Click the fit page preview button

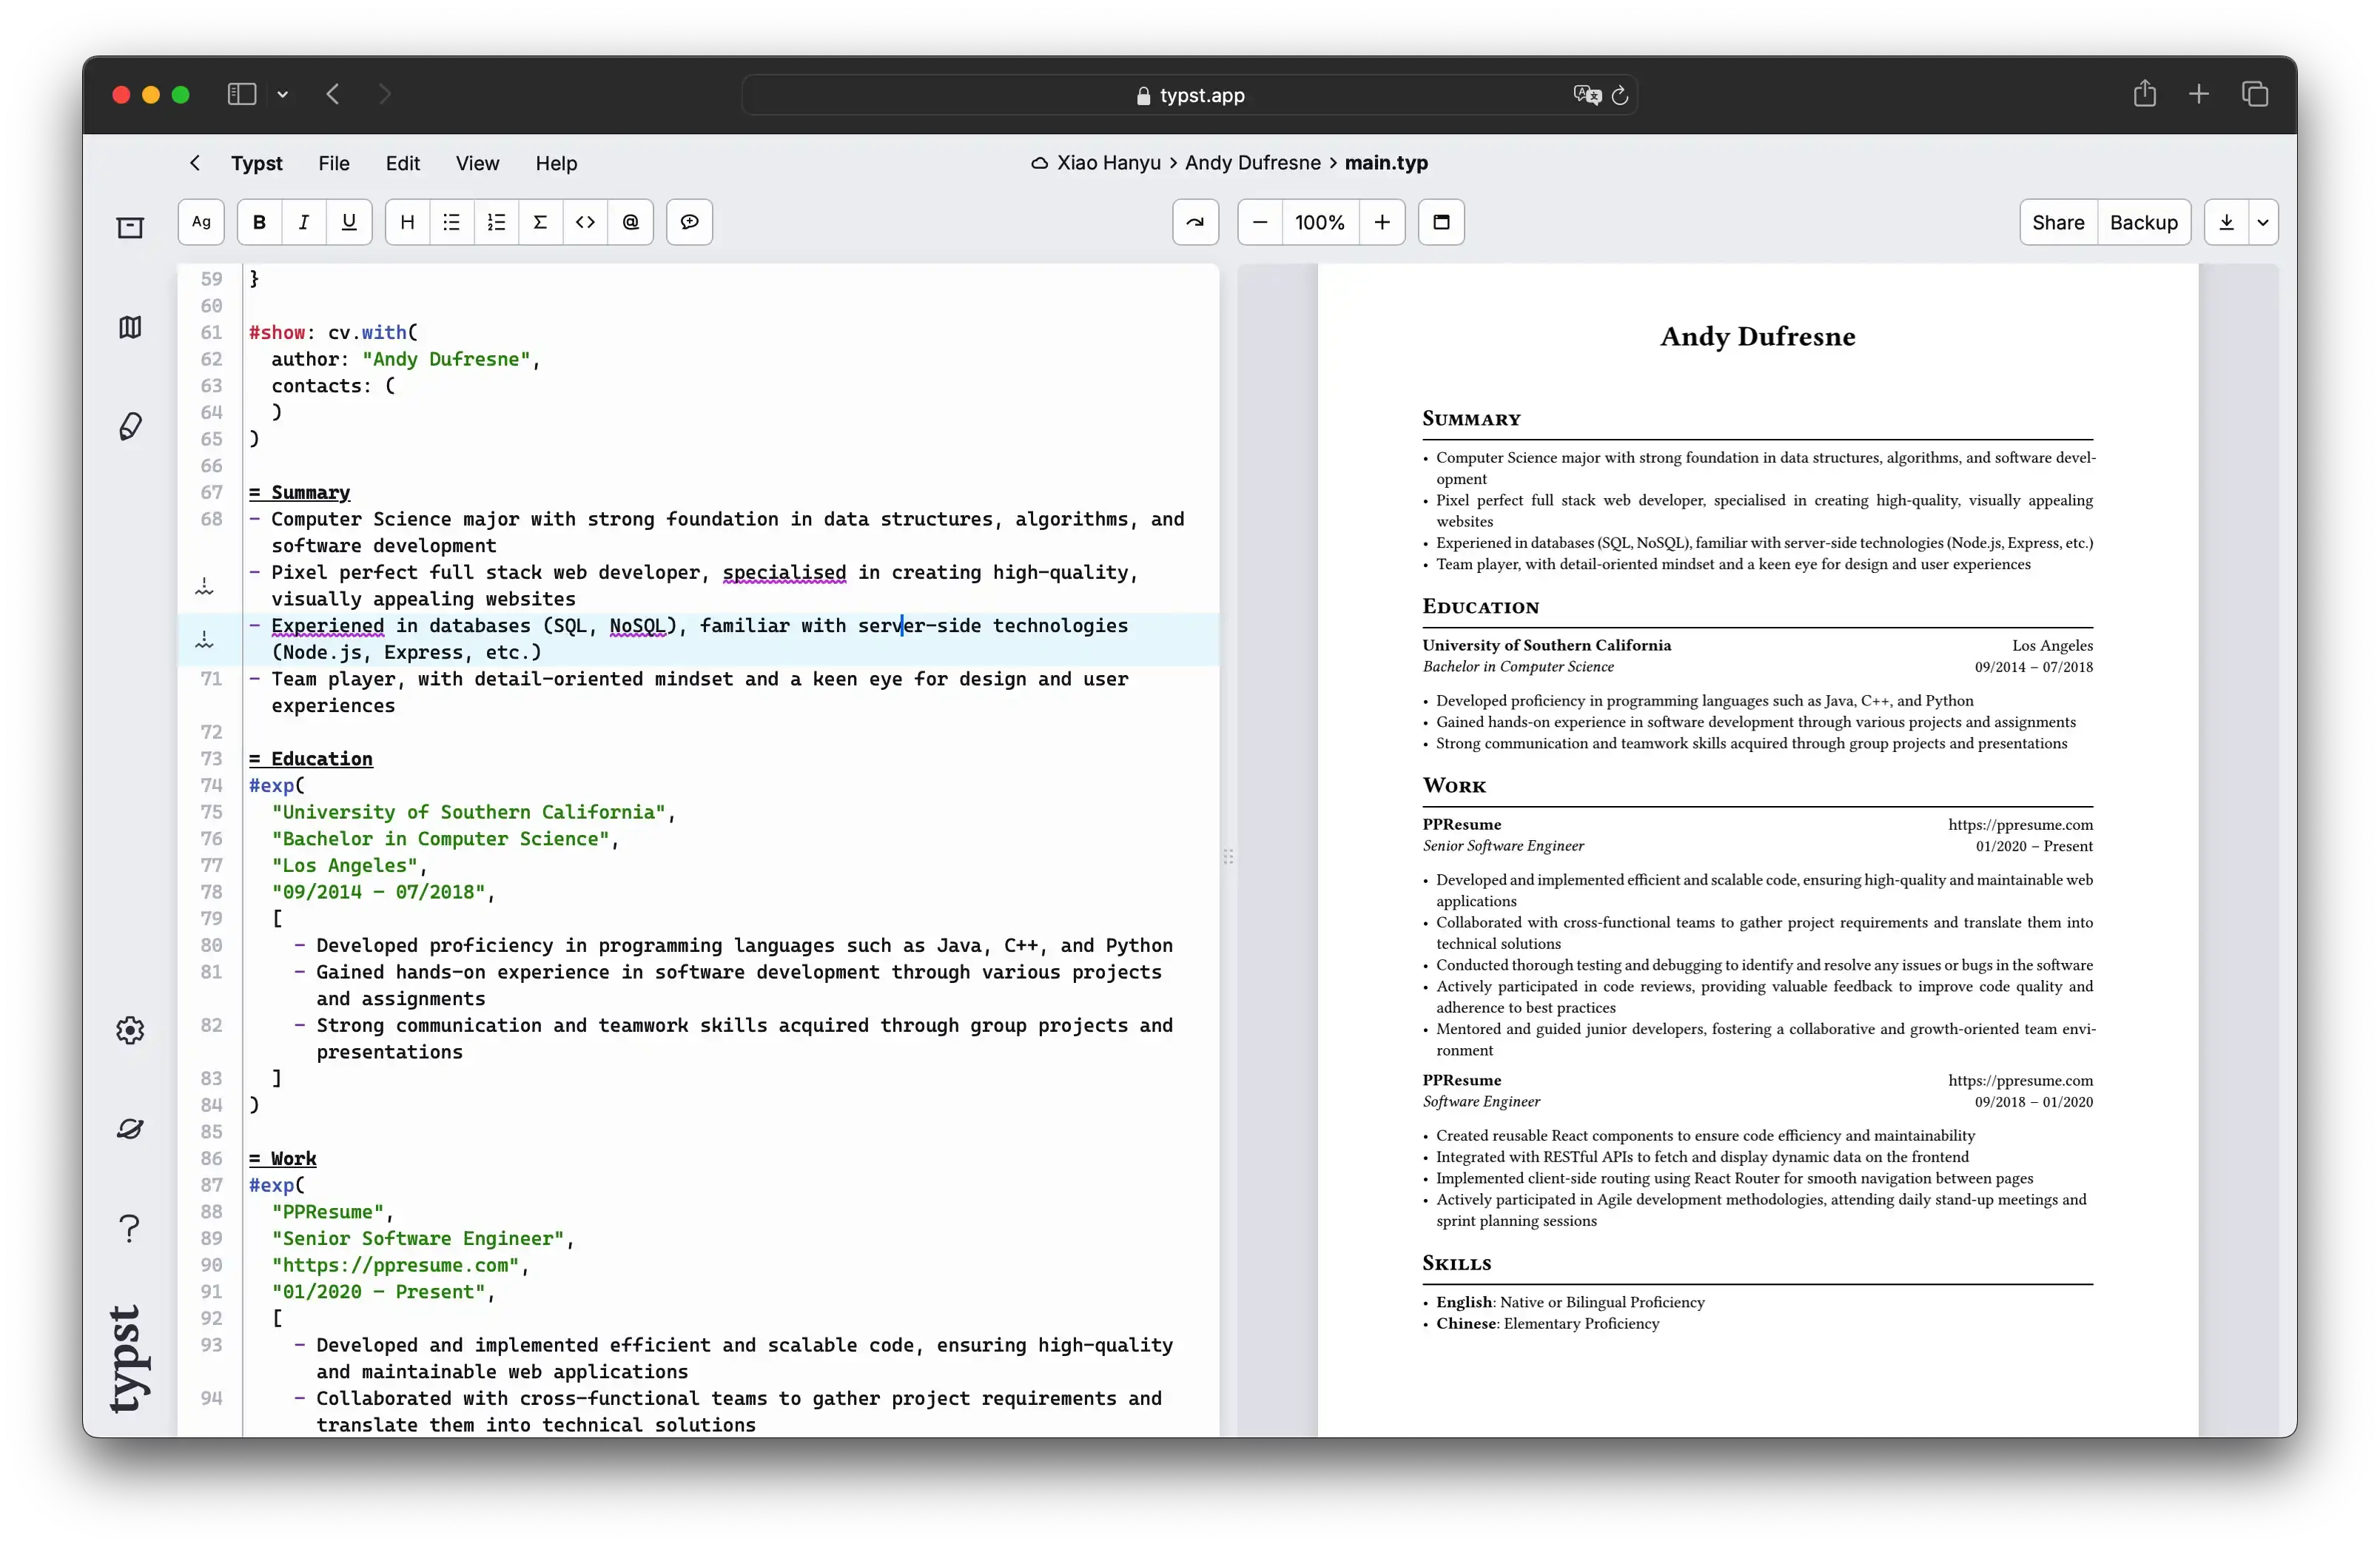click(x=1441, y=222)
